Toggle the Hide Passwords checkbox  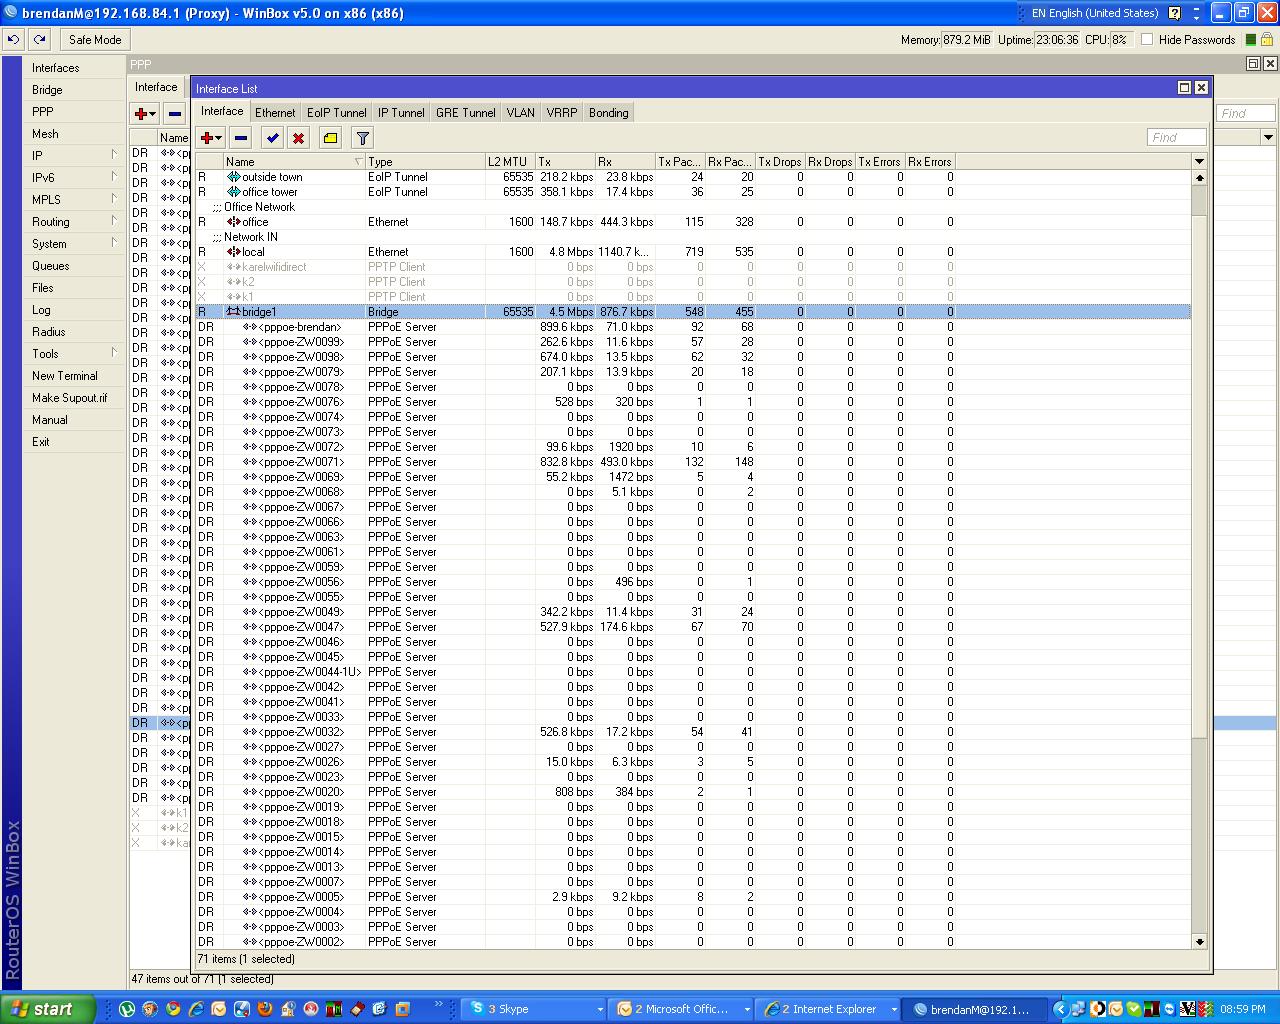point(1148,39)
